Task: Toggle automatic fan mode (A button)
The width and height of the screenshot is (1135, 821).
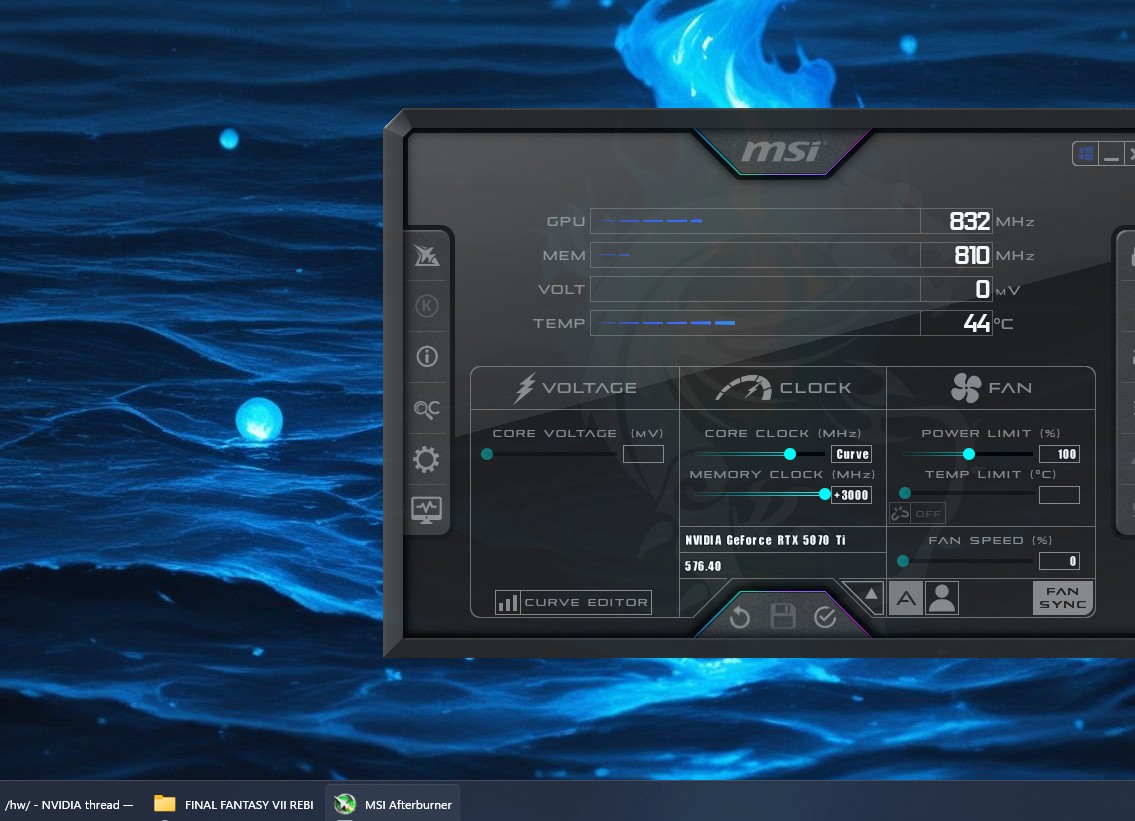Action: (906, 598)
